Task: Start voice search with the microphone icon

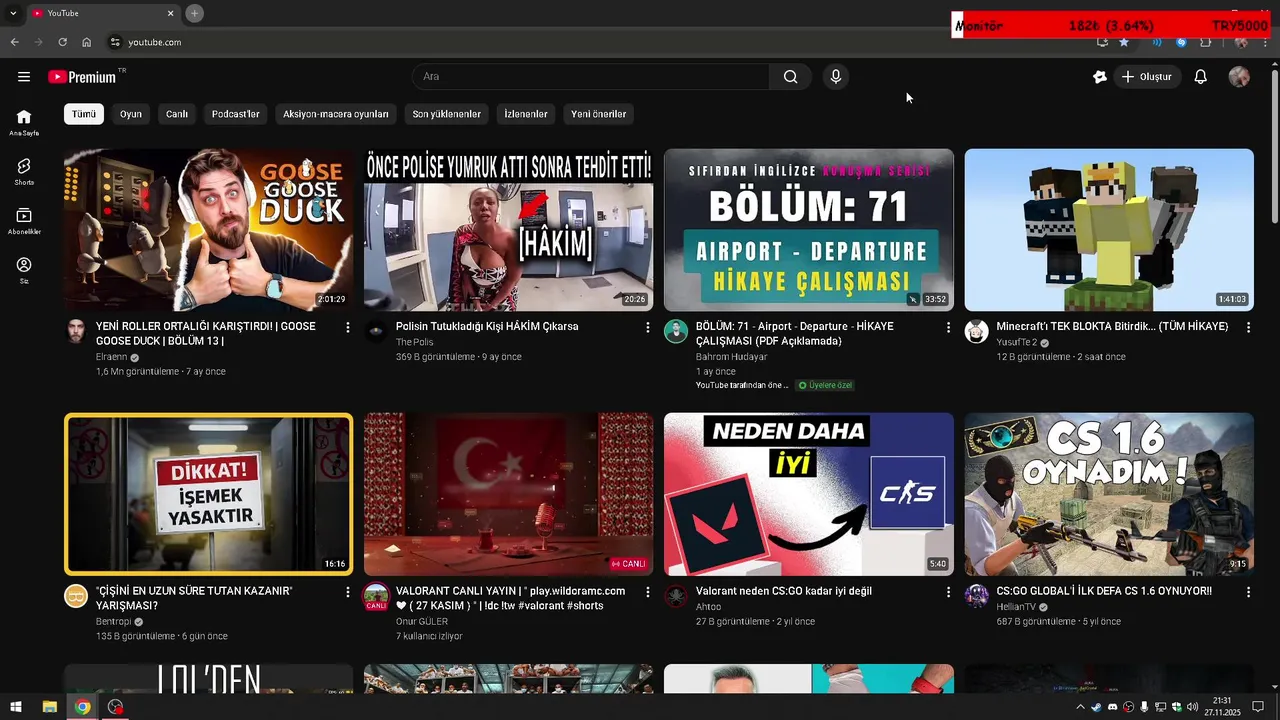Action: click(x=836, y=77)
